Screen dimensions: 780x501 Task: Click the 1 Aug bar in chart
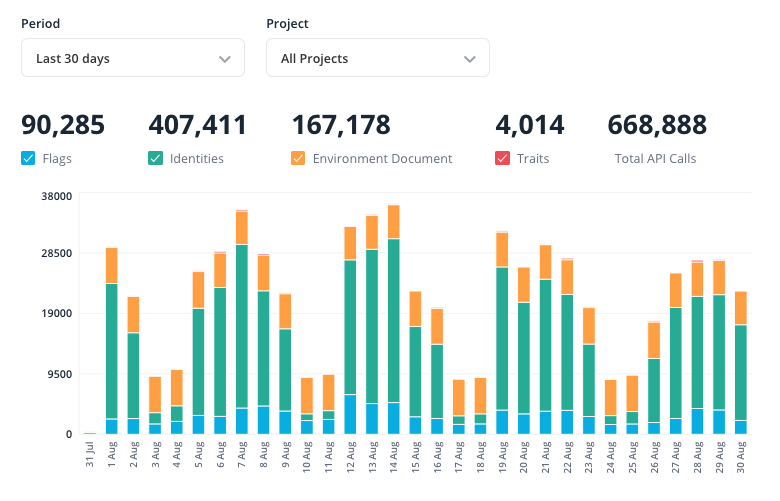(x=112, y=340)
